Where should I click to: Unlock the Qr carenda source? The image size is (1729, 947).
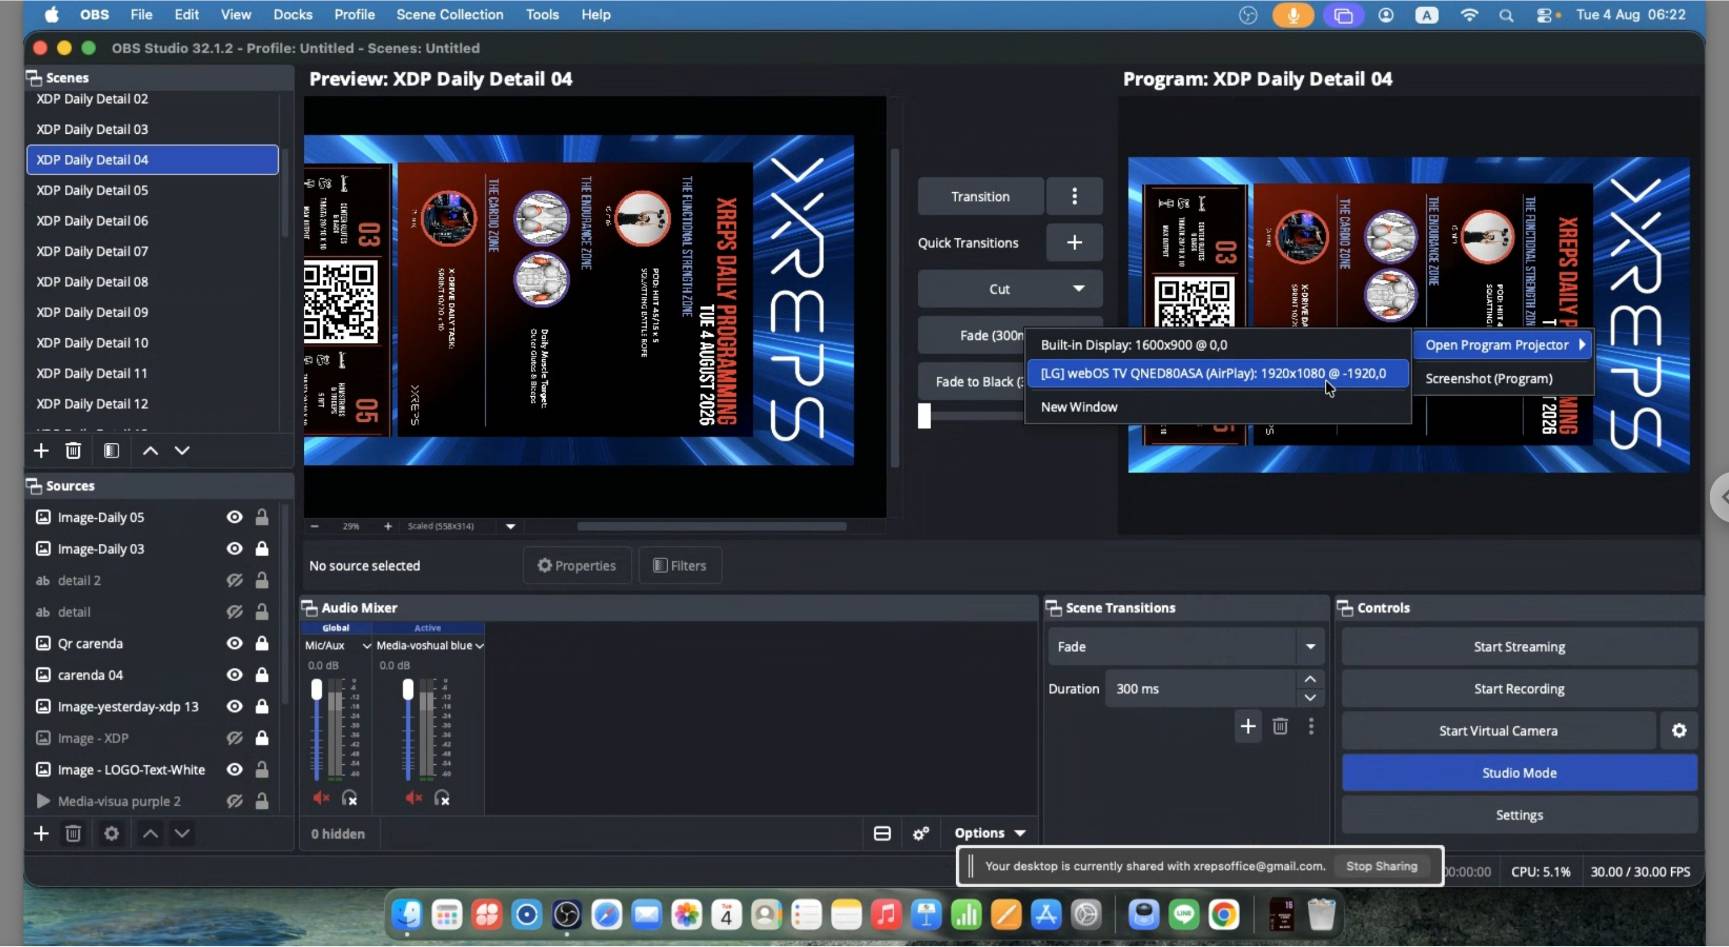click(x=261, y=643)
